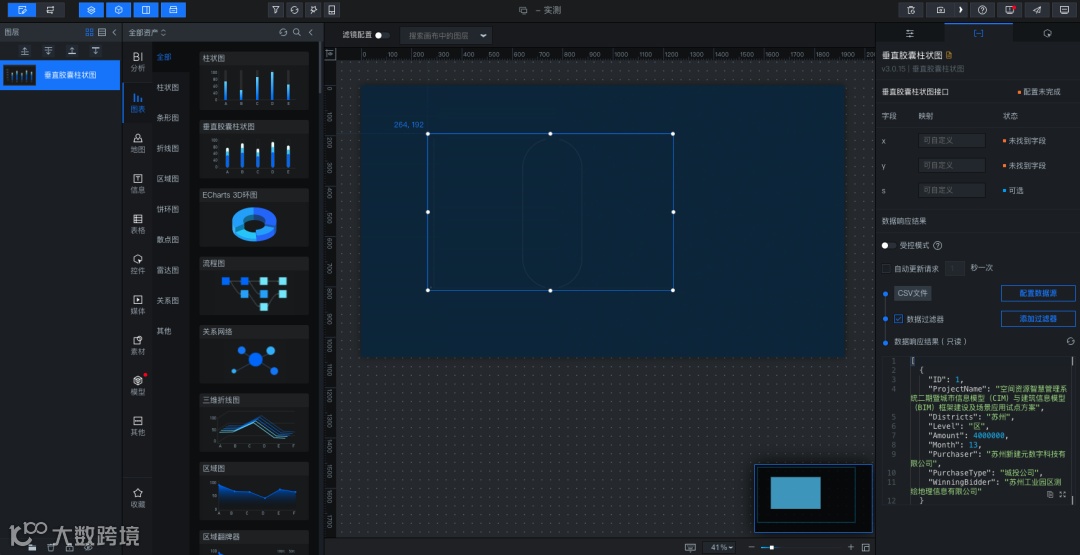The image size is (1080, 555).
Task: Select 图表 chart category in sidebar
Action: (138, 103)
